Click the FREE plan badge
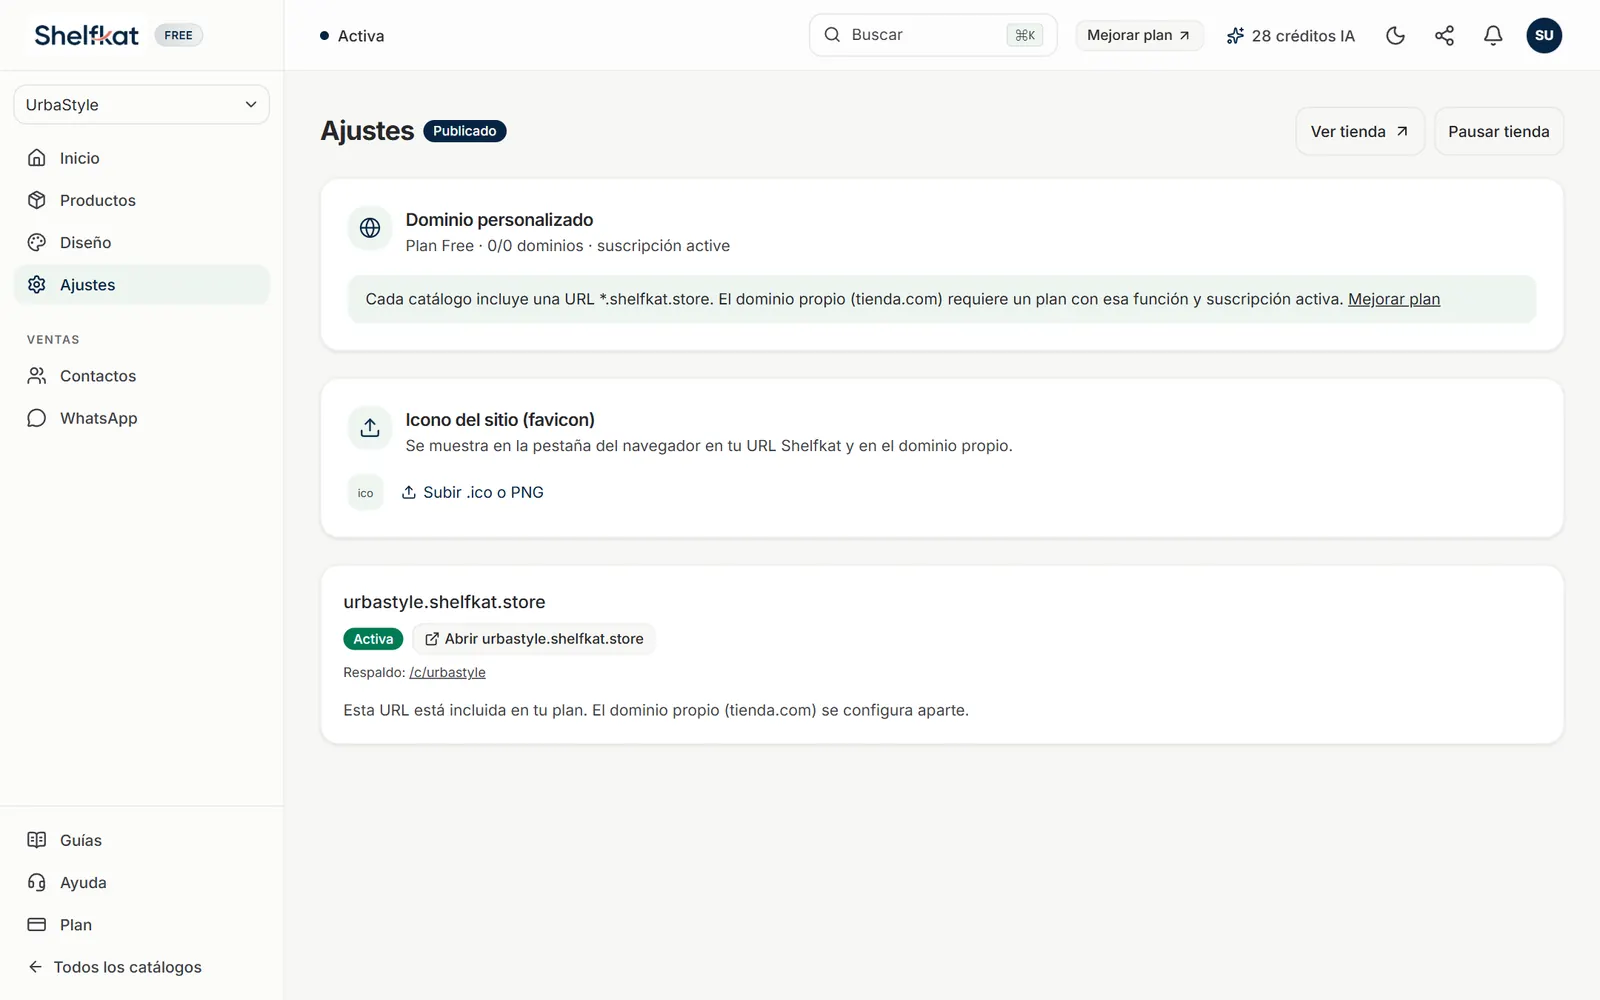The height and width of the screenshot is (1000, 1600). pyautogui.click(x=178, y=35)
